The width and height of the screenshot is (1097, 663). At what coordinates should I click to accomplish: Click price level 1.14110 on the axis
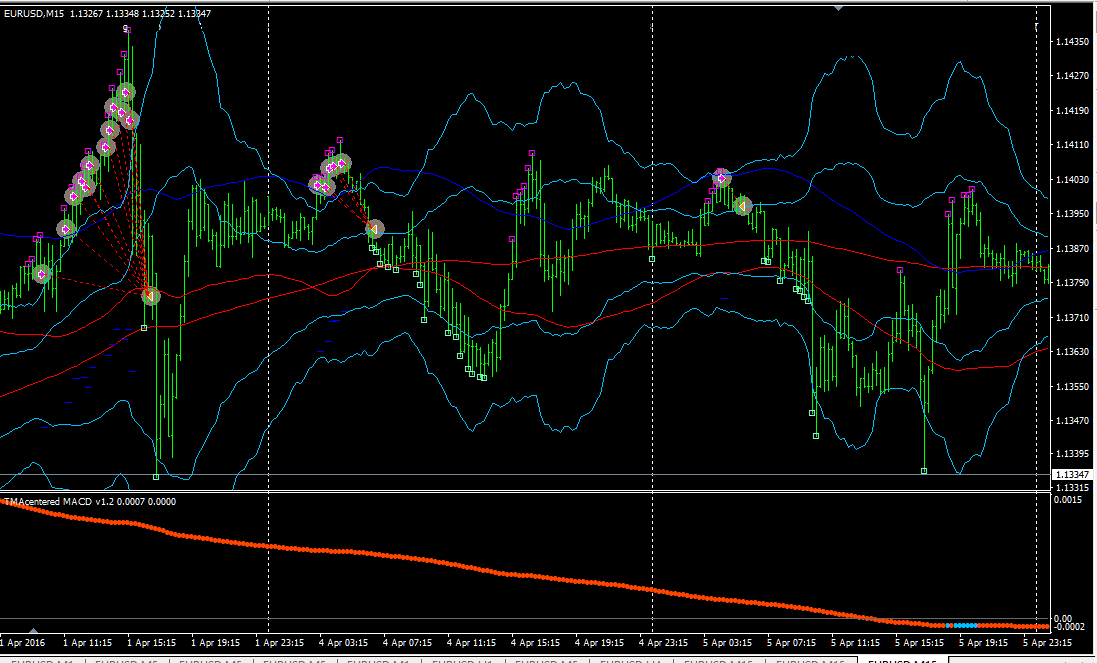click(1073, 145)
